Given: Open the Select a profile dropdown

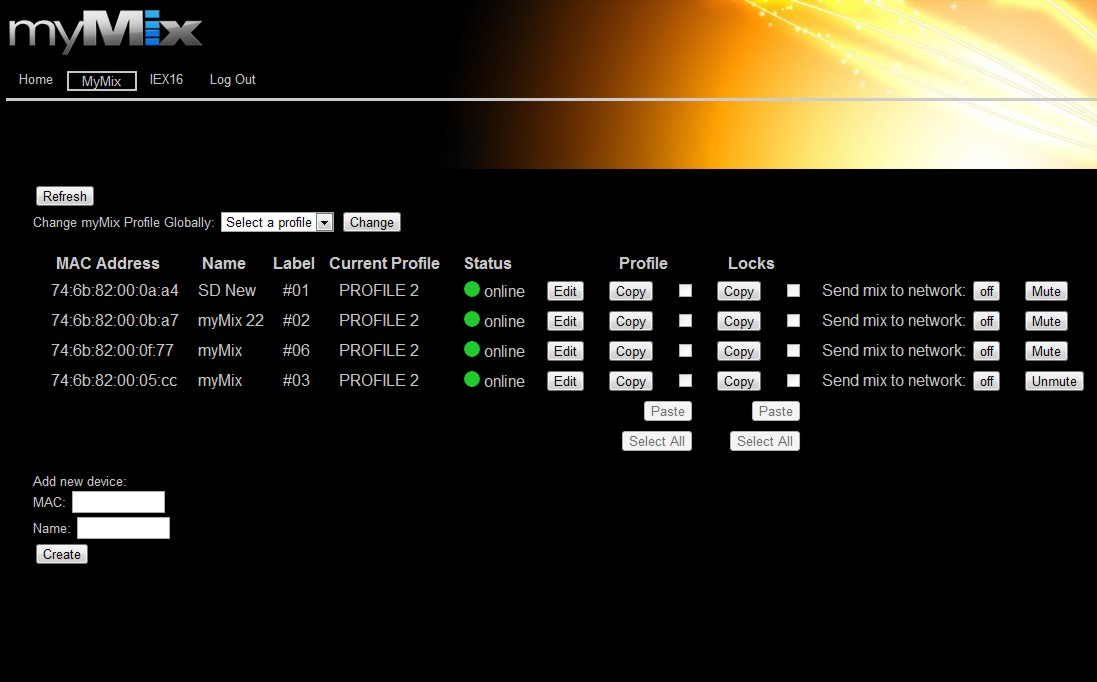Looking at the screenshot, I should point(277,222).
